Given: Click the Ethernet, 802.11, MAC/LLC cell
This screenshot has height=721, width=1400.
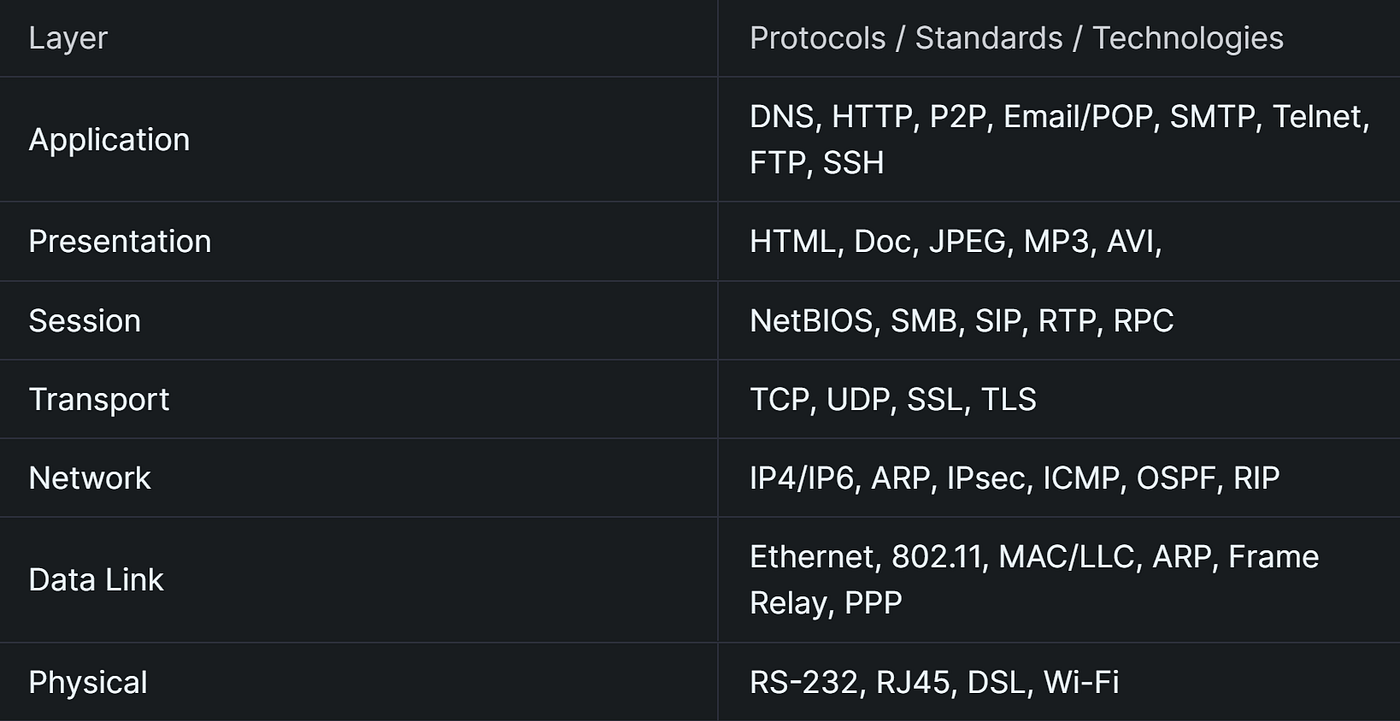Looking at the screenshot, I should pos(1059,579).
